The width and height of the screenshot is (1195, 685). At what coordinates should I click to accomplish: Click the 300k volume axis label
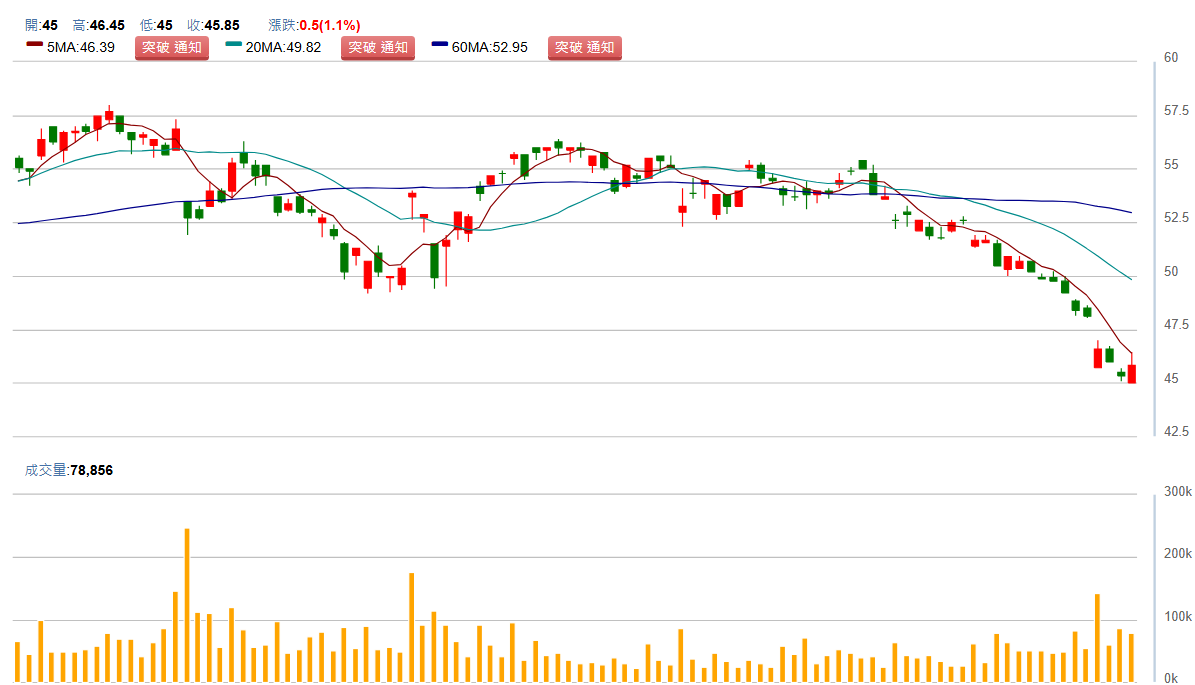point(1177,491)
